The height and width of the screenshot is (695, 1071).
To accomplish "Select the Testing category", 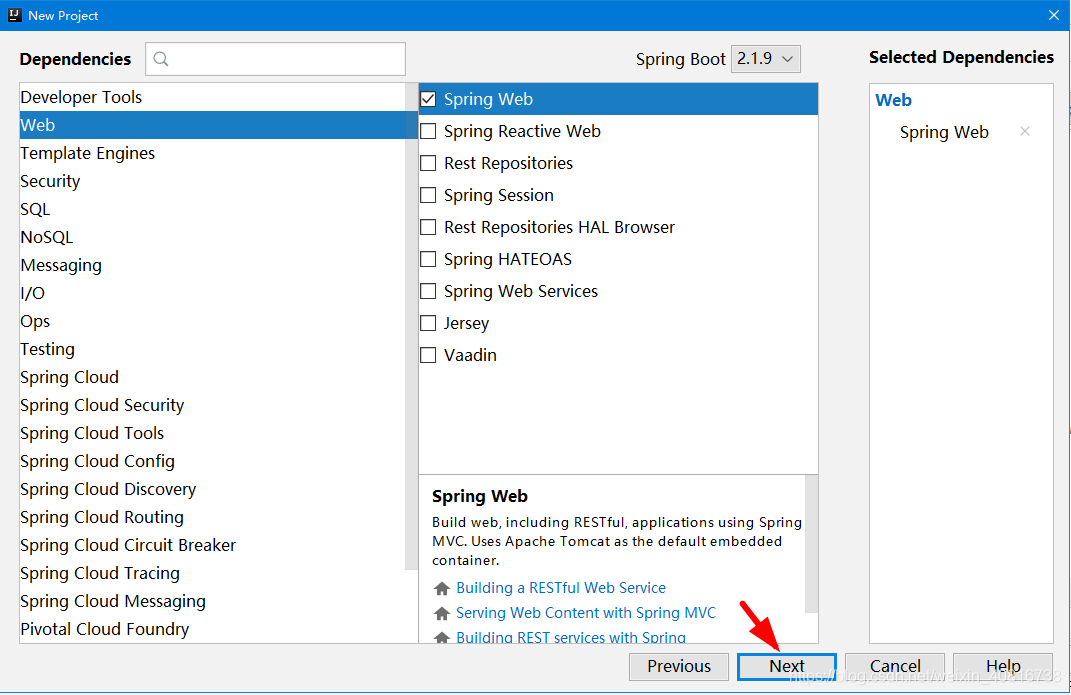I will click(212, 349).
